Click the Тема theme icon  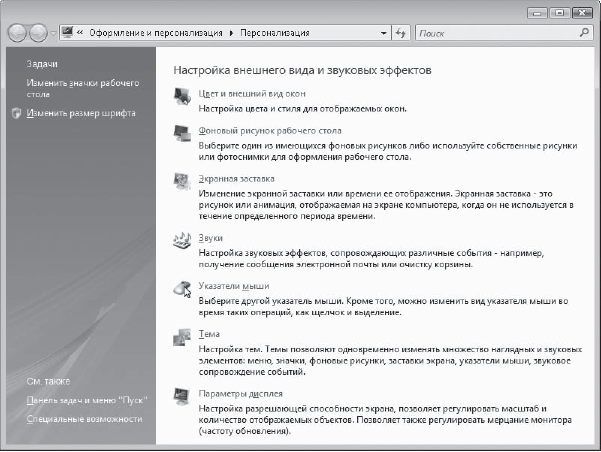click(182, 337)
